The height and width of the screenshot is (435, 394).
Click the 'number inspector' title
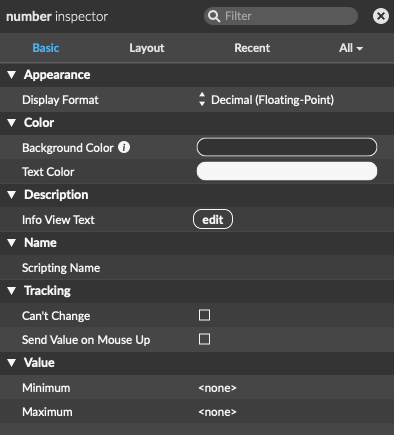[x=57, y=16]
